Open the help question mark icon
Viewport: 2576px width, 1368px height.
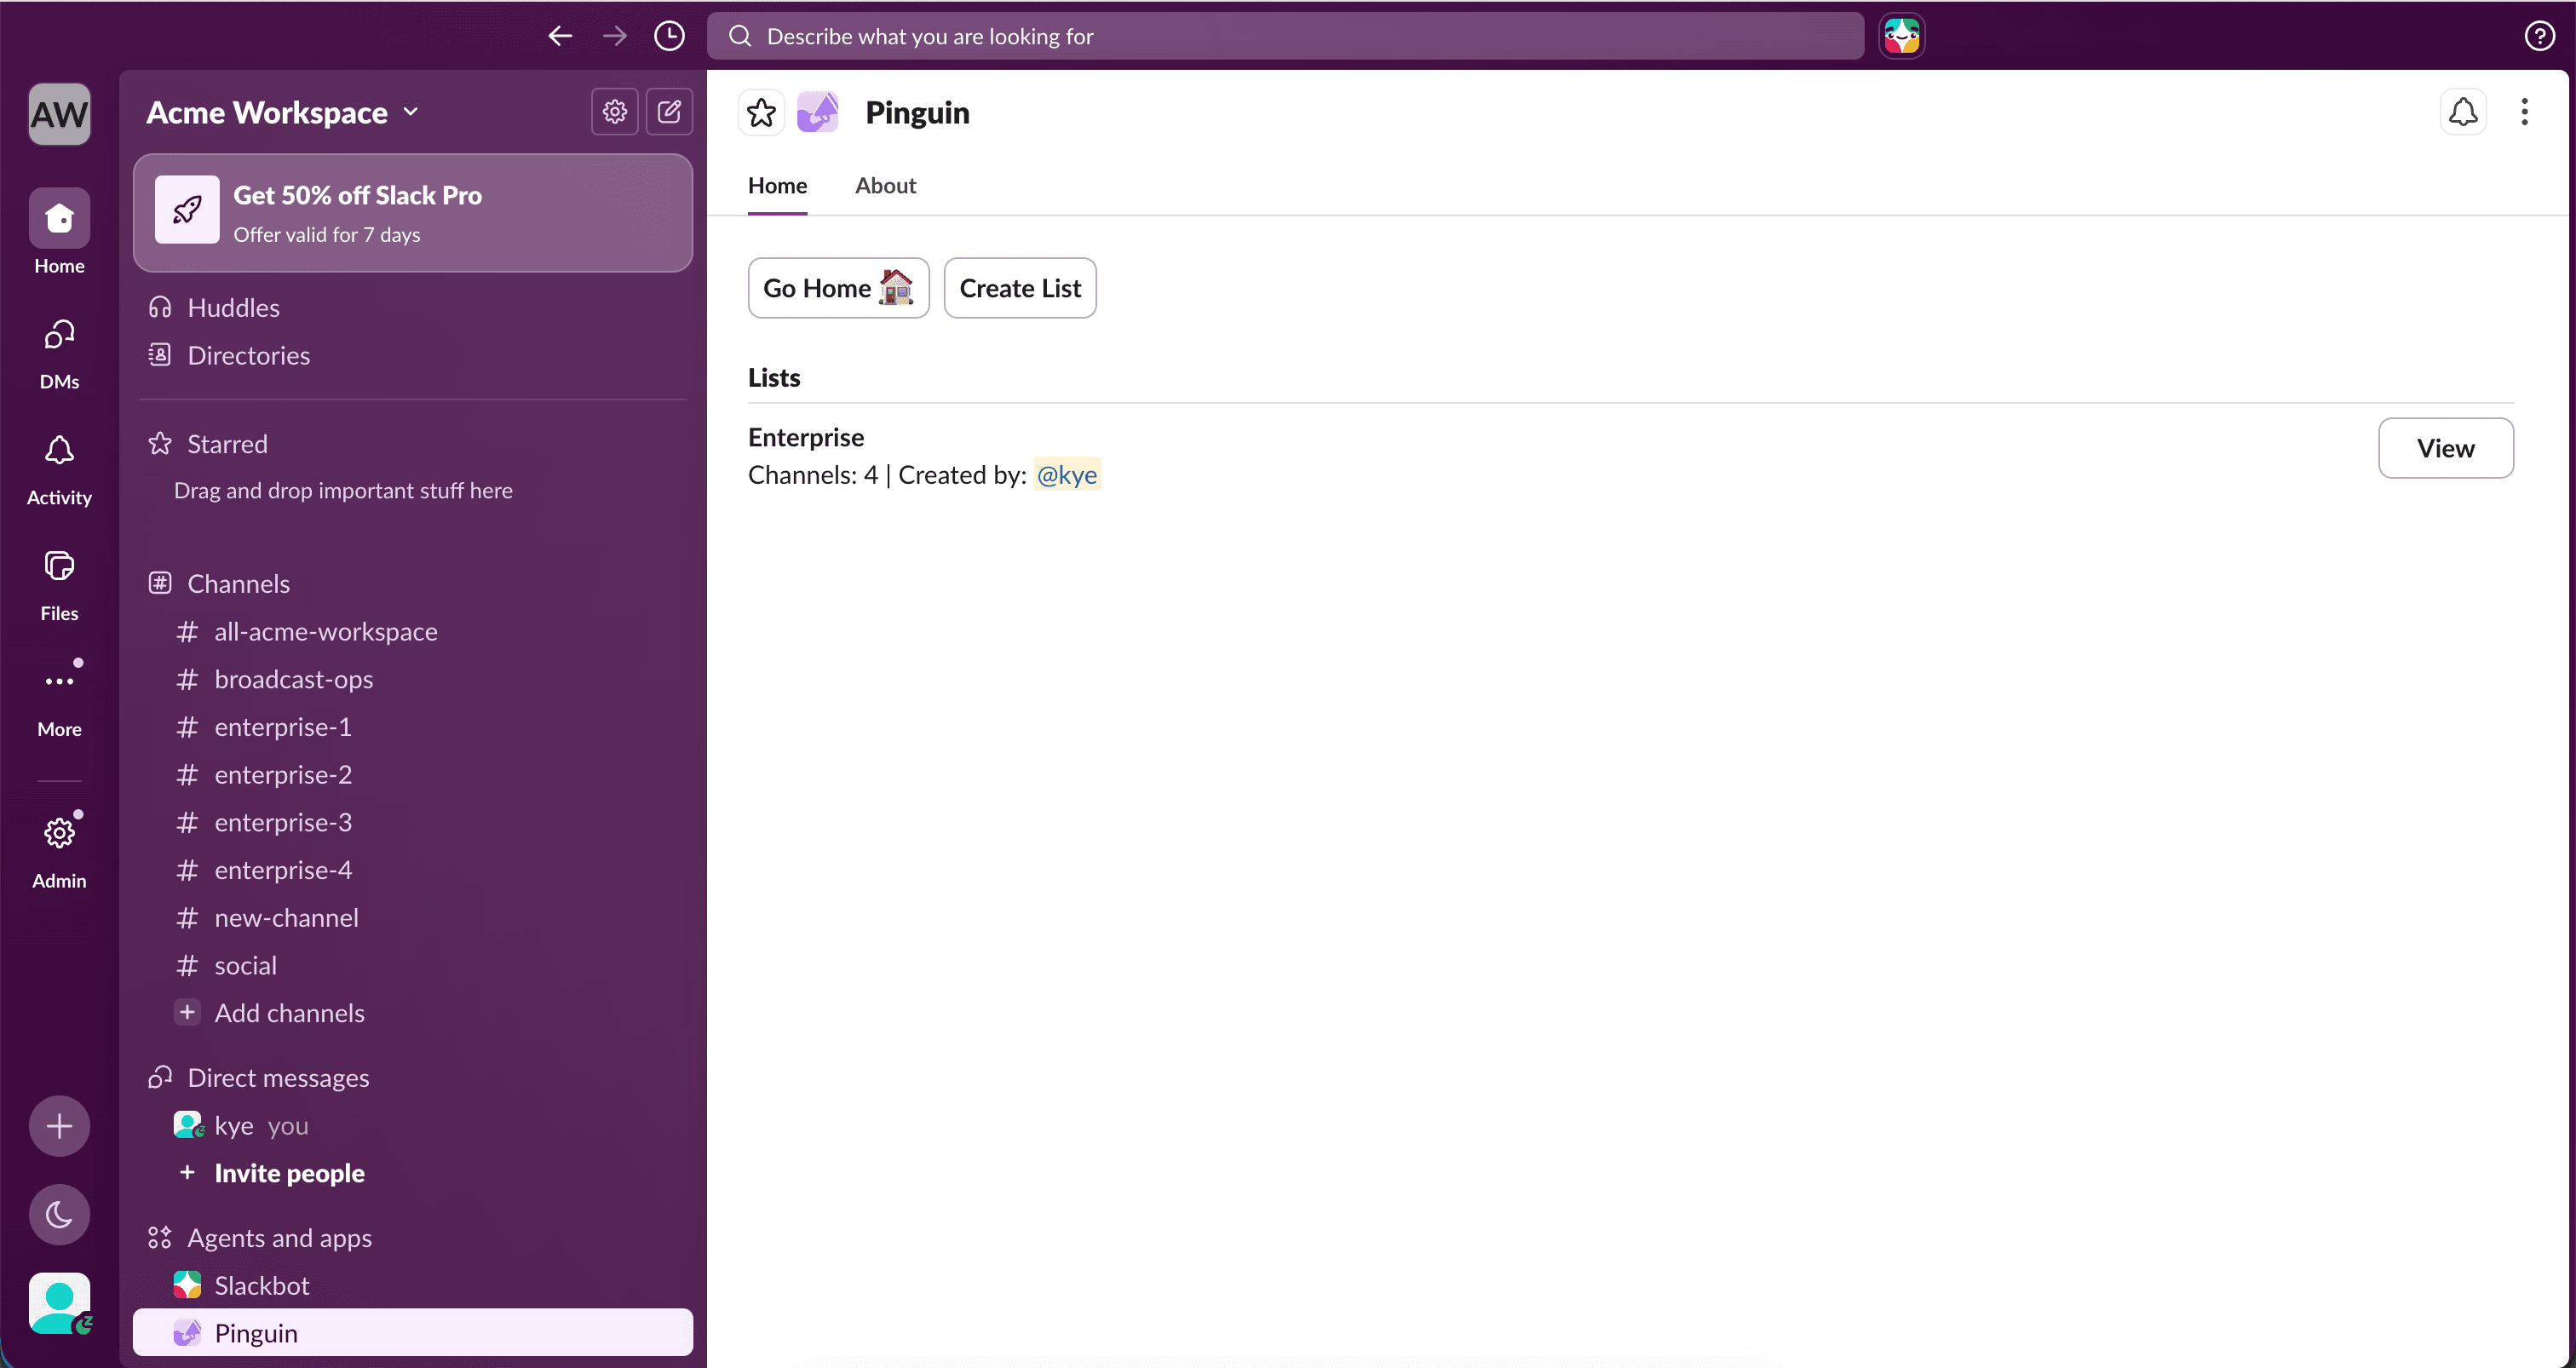(2539, 36)
